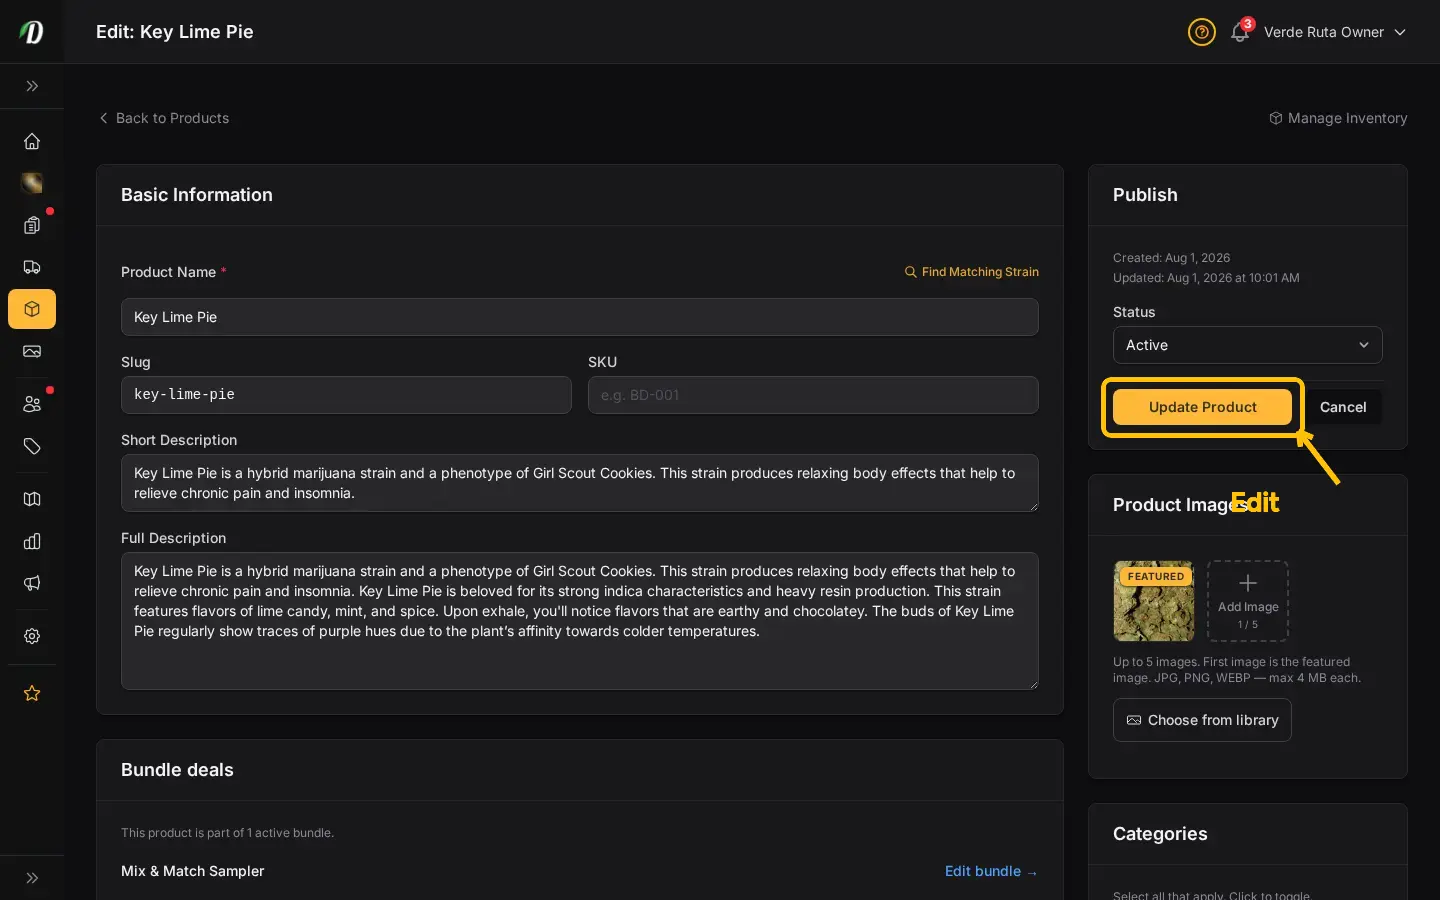
Task: Click into the Short Description textarea
Action: click(x=580, y=483)
